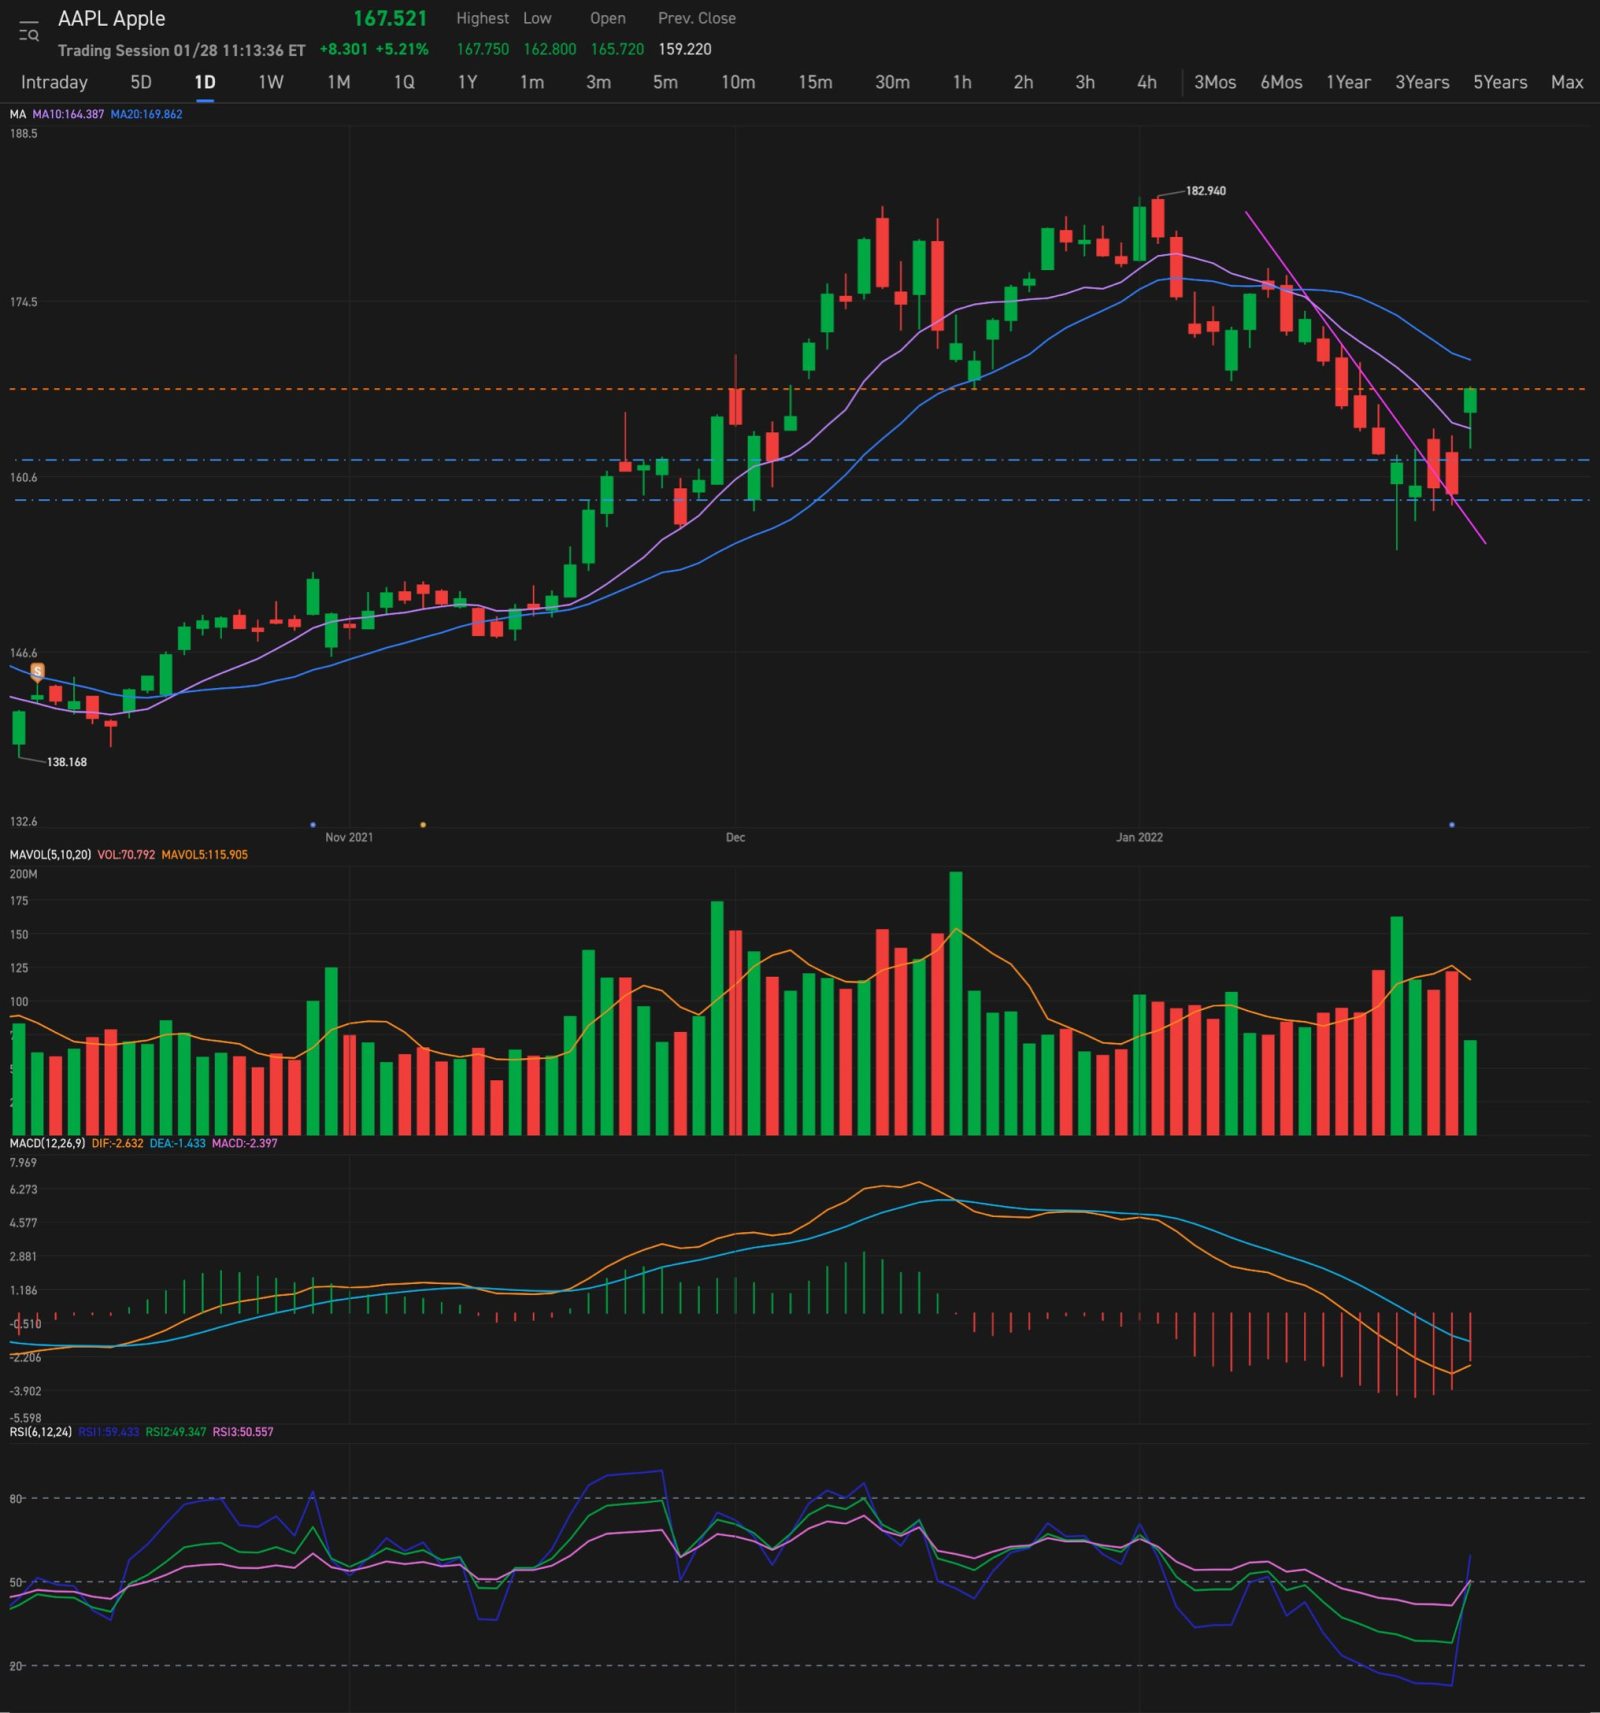Viewport: 1600px width, 1713px height.
Task: Click the +5.21% change percentage
Action: 402,49
